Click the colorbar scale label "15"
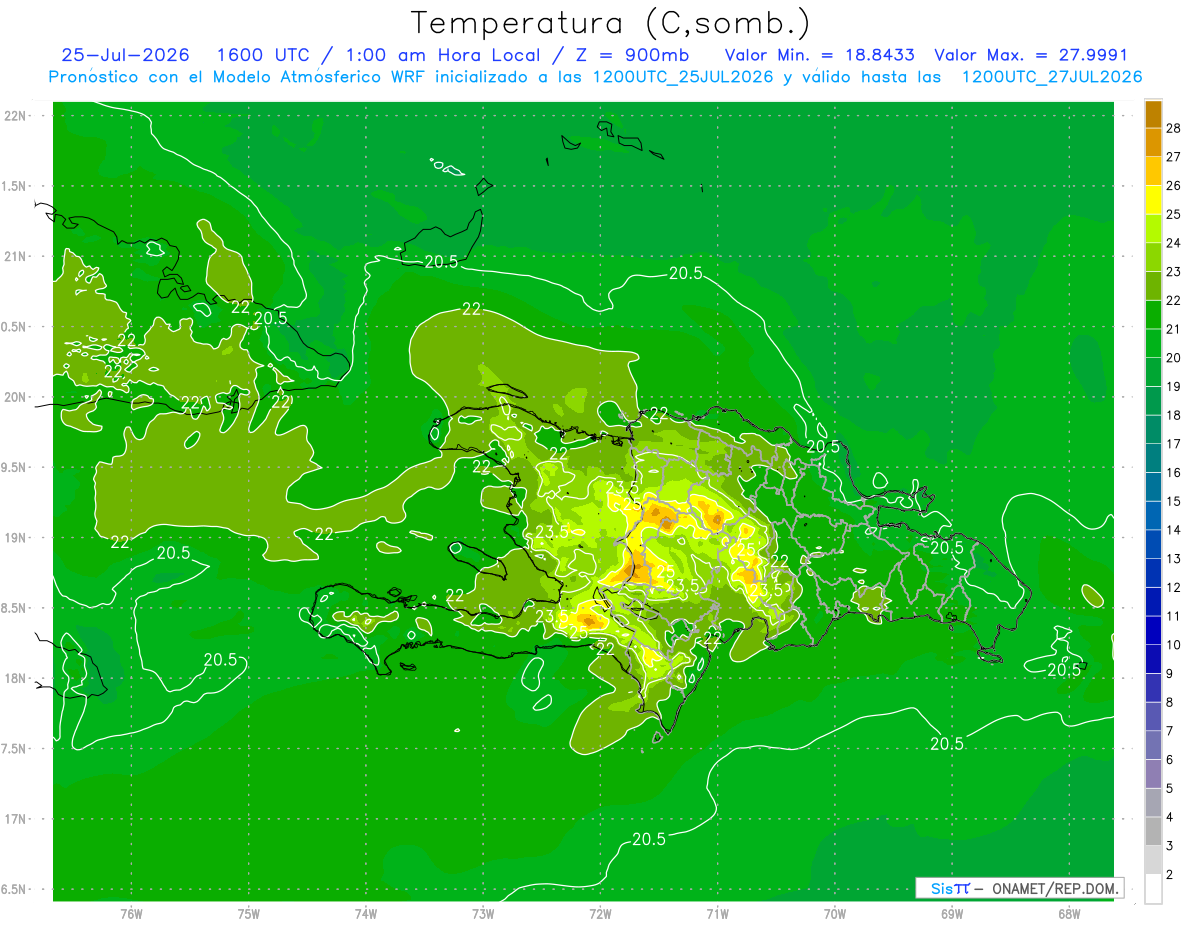Image resolution: width=1200 pixels, height=927 pixels. pyautogui.click(x=1173, y=501)
